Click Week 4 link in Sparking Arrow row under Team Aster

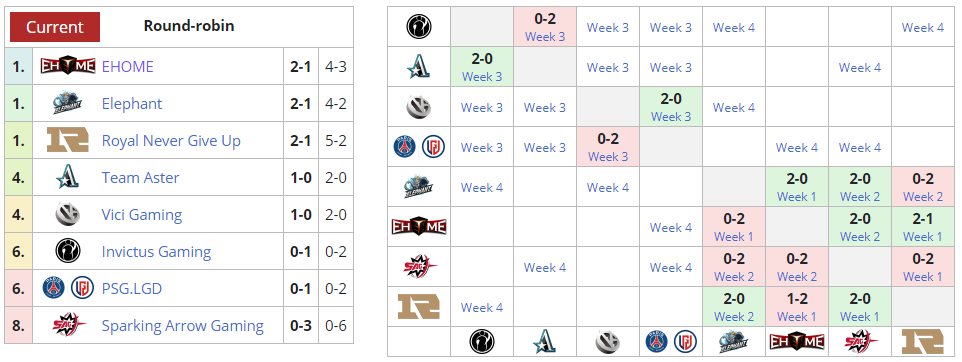coord(545,268)
